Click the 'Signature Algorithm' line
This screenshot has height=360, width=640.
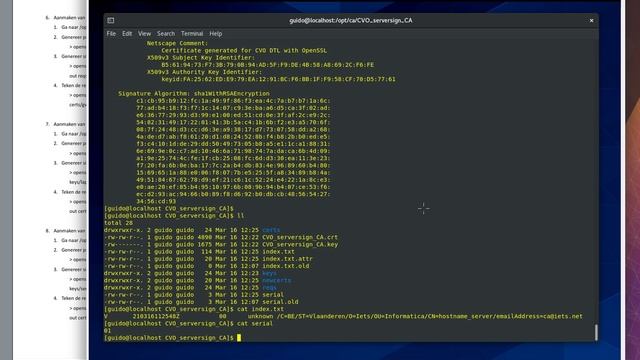click(x=194, y=93)
